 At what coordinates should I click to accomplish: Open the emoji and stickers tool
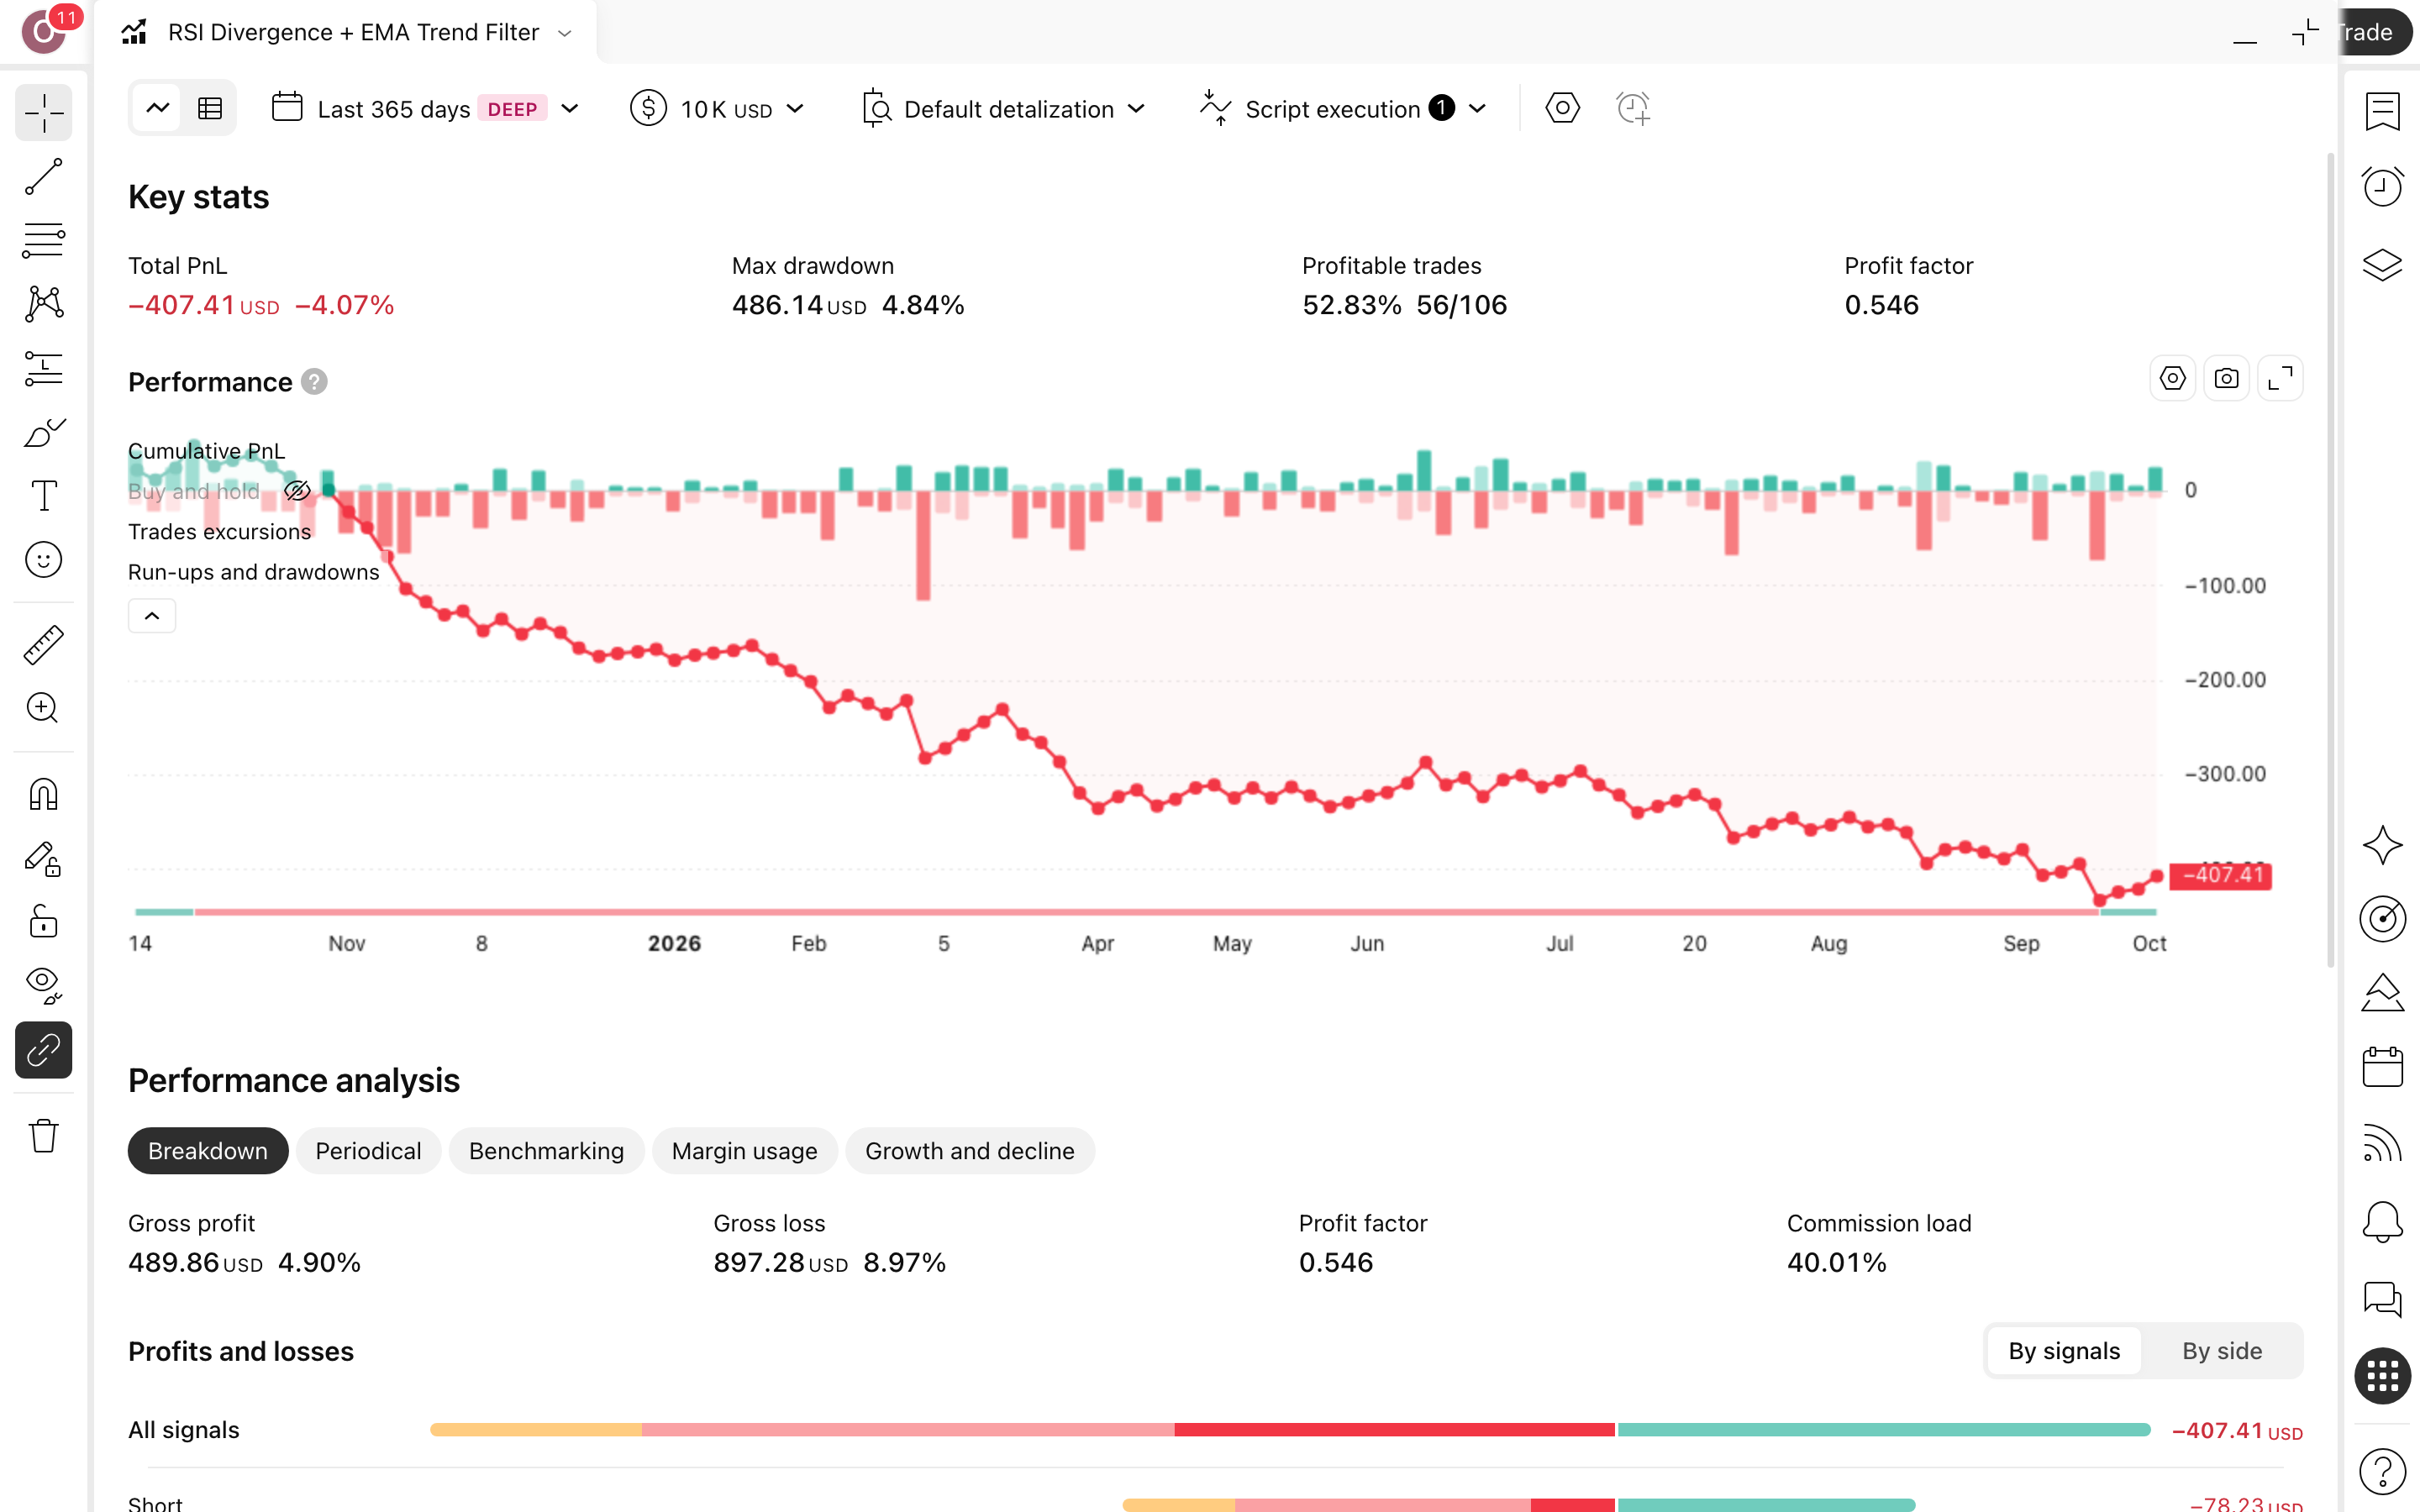tap(44, 560)
